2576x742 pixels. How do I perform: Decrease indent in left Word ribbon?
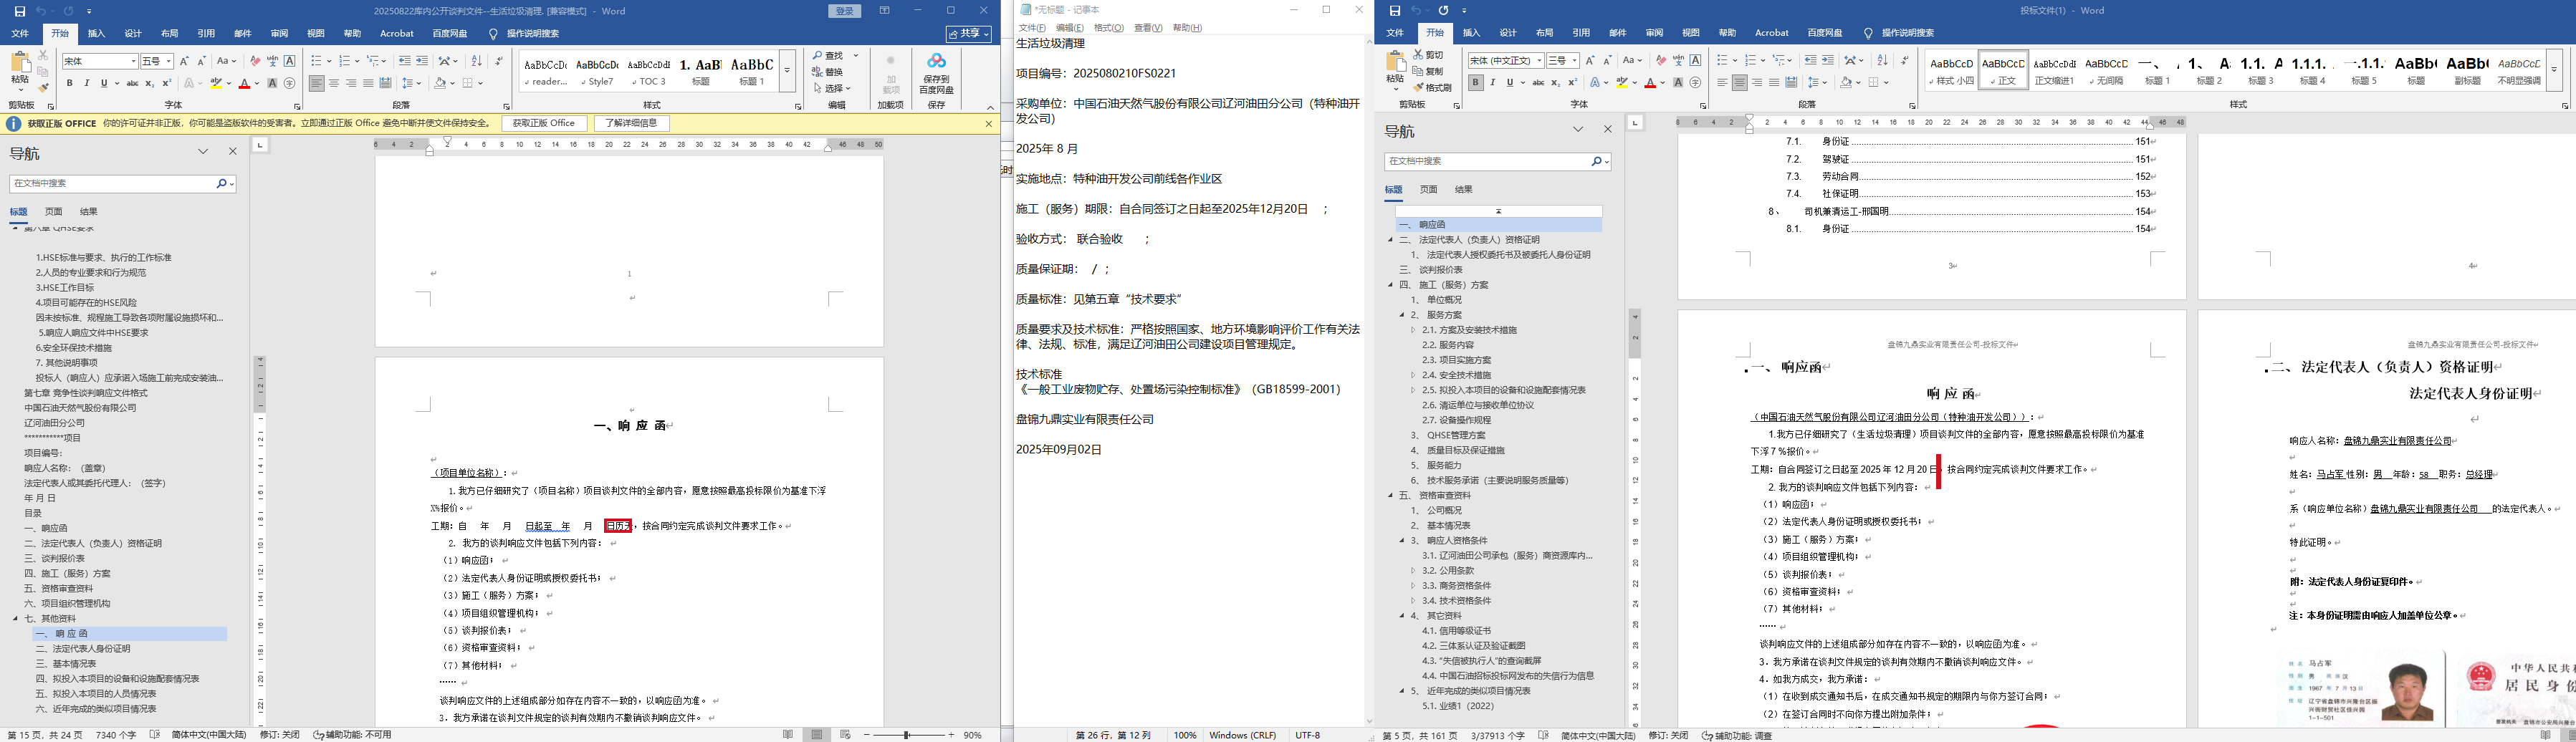(405, 61)
